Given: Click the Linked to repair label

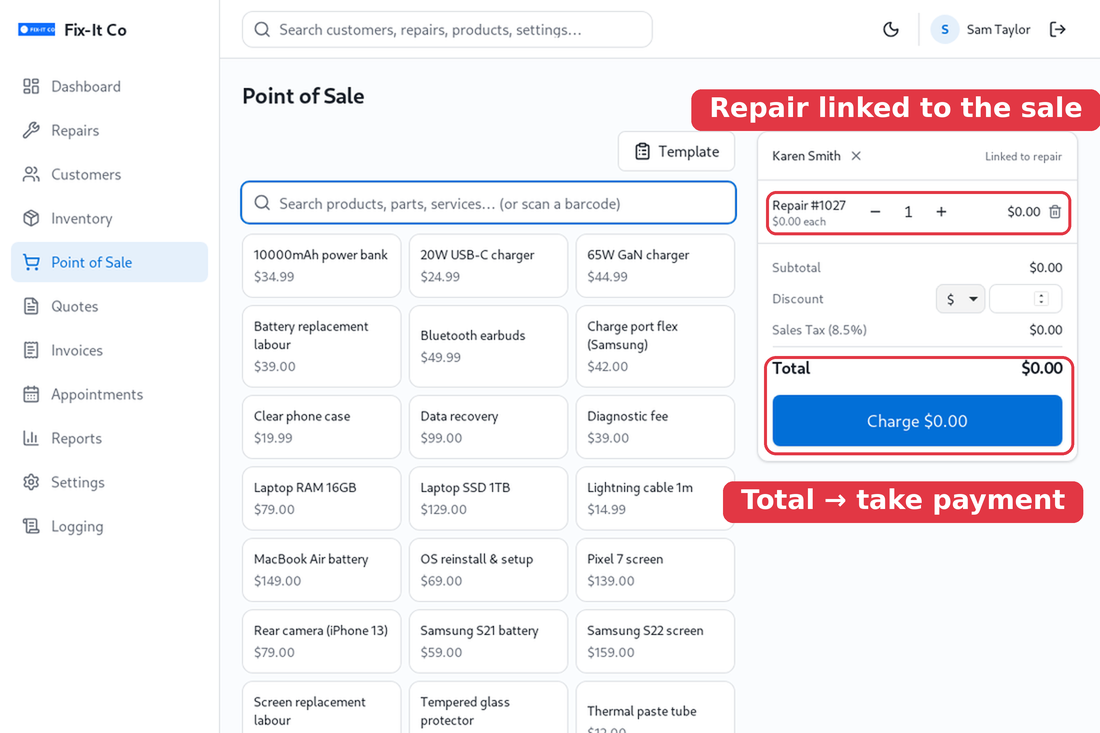Looking at the screenshot, I should click(x=1023, y=156).
